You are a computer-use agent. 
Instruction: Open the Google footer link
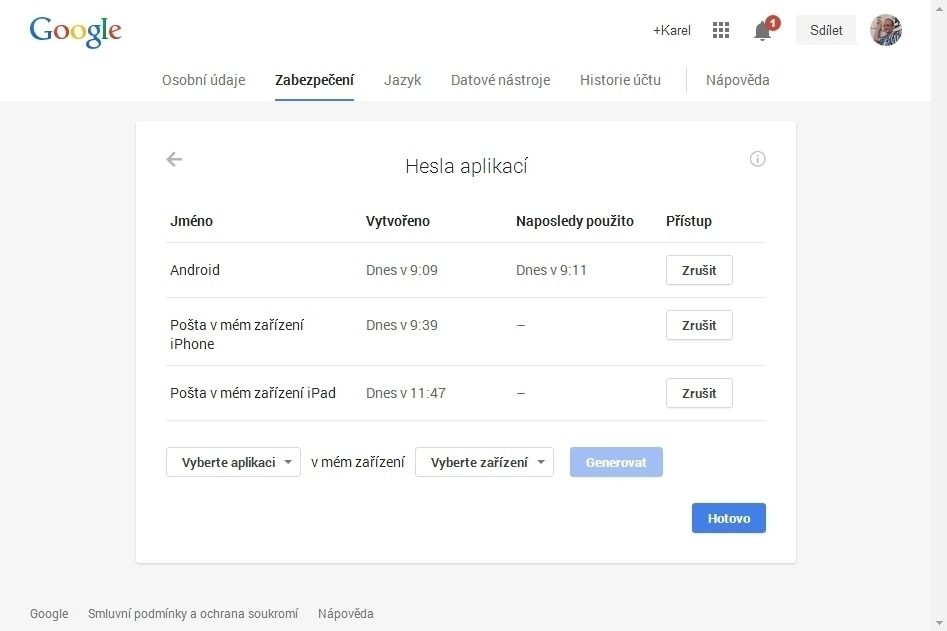click(x=49, y=613)
